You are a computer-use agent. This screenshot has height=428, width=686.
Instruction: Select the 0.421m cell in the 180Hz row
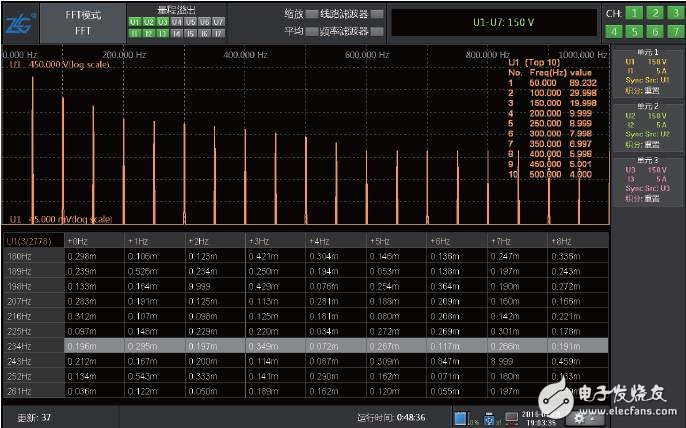276,256
